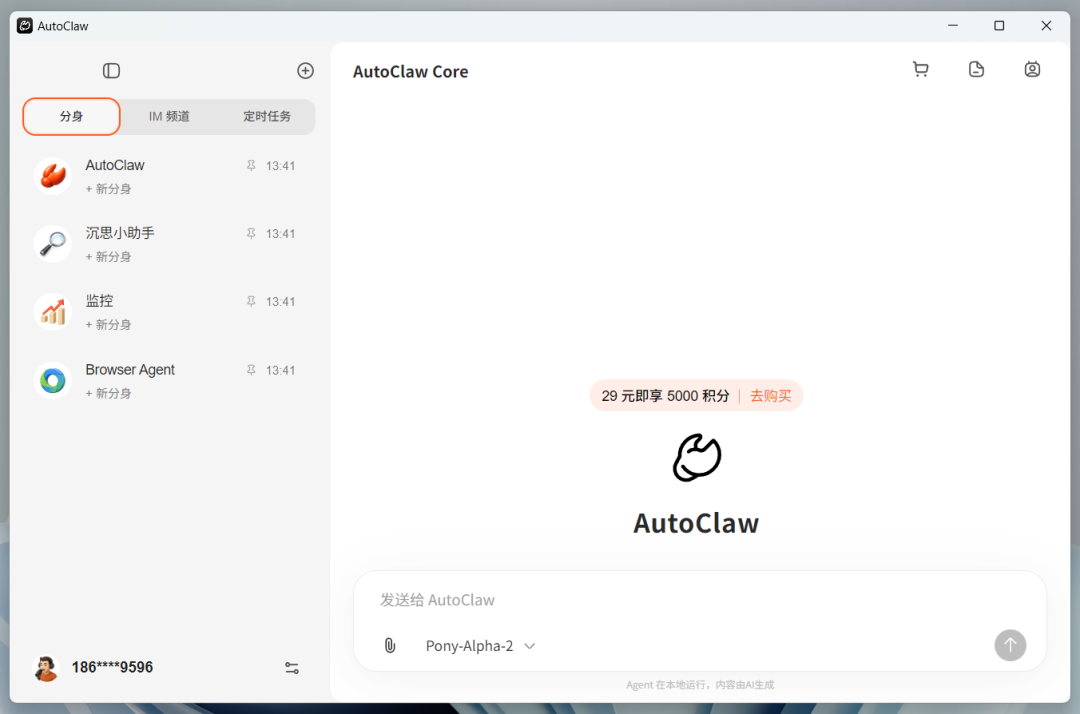This screenshot has width=1080, height=714.
Task: Attach a file via the paperclip icon
Action: pyautogui.click(x=389, y=645)
